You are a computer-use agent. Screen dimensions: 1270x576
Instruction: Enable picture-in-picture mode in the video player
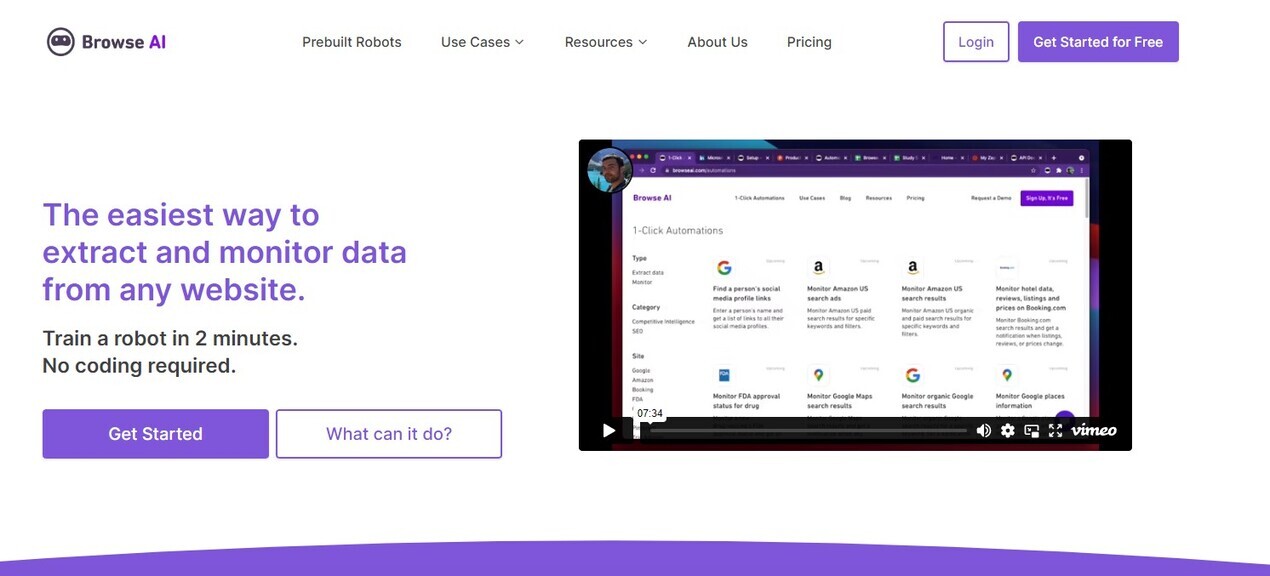1031,430
